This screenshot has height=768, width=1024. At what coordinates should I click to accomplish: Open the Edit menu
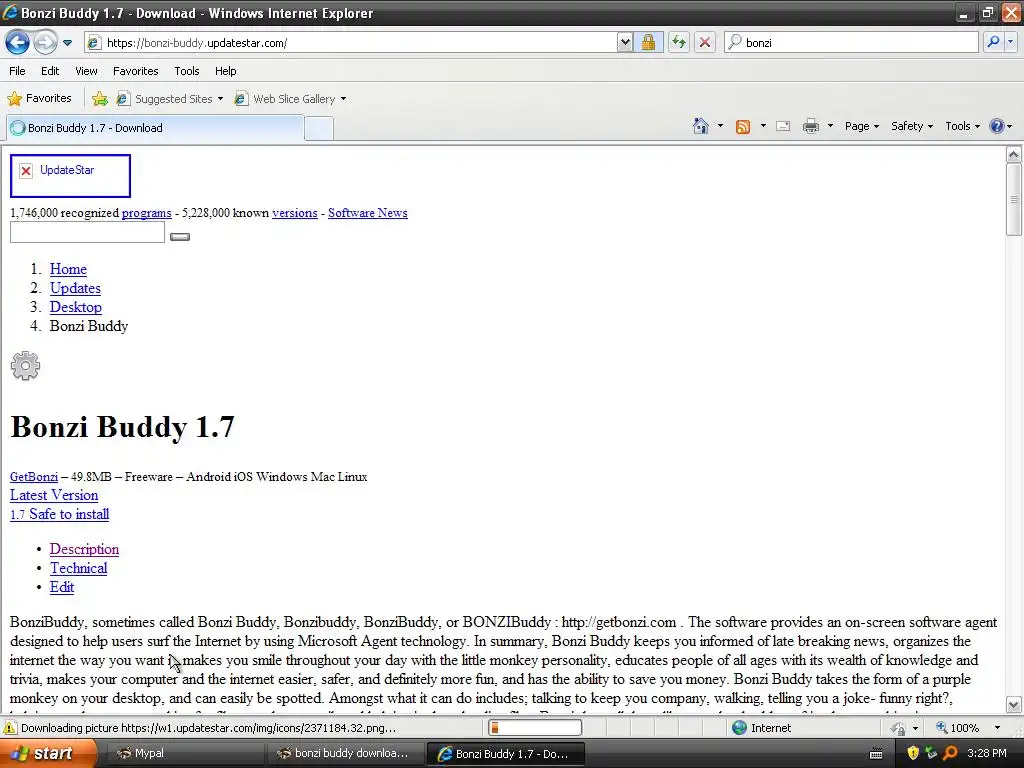click(50, 71)
